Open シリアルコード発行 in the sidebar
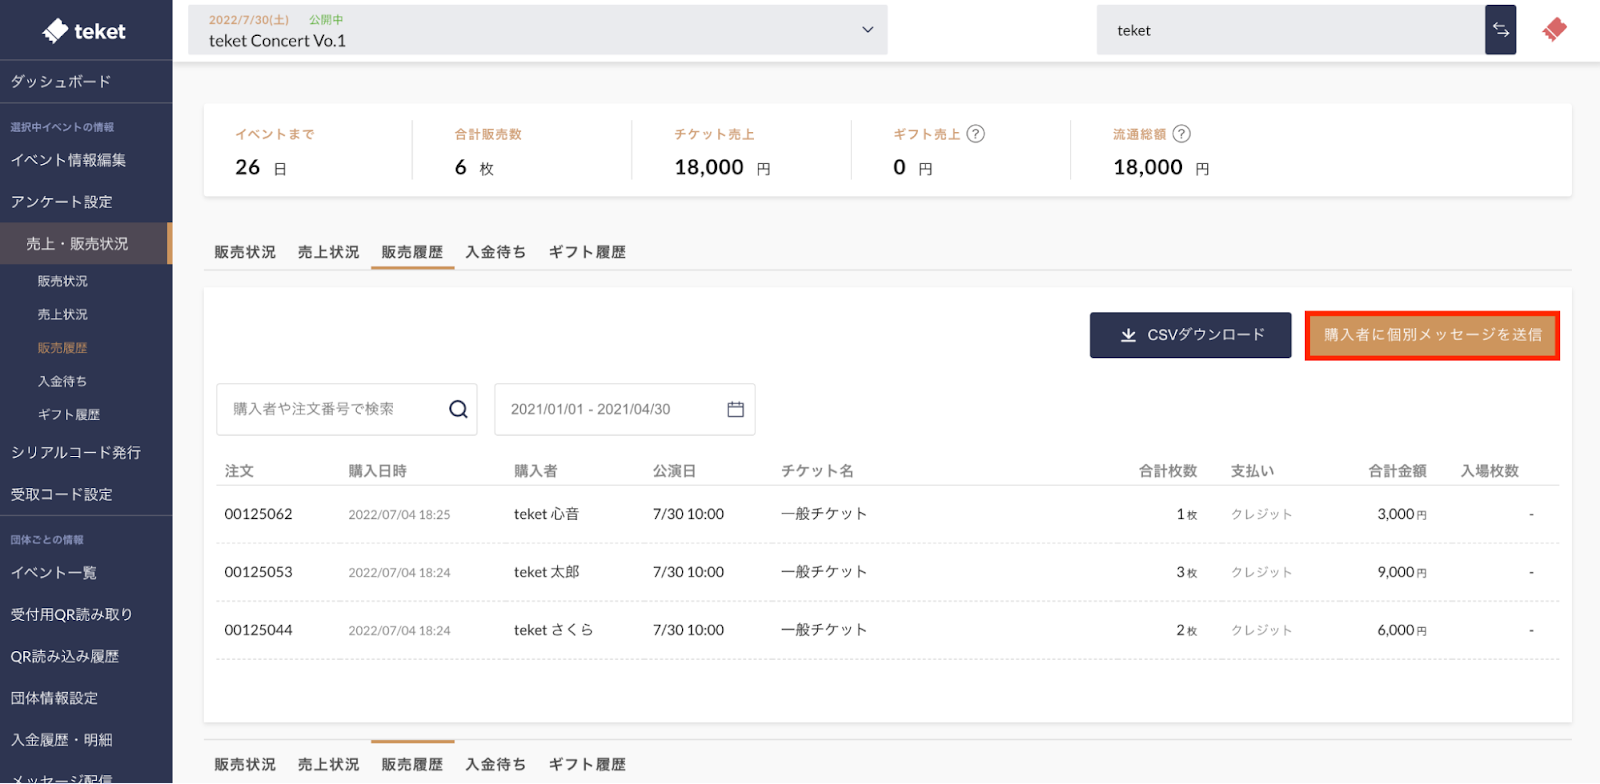This screenshot has width=1600, height=784. coord(76,452)
